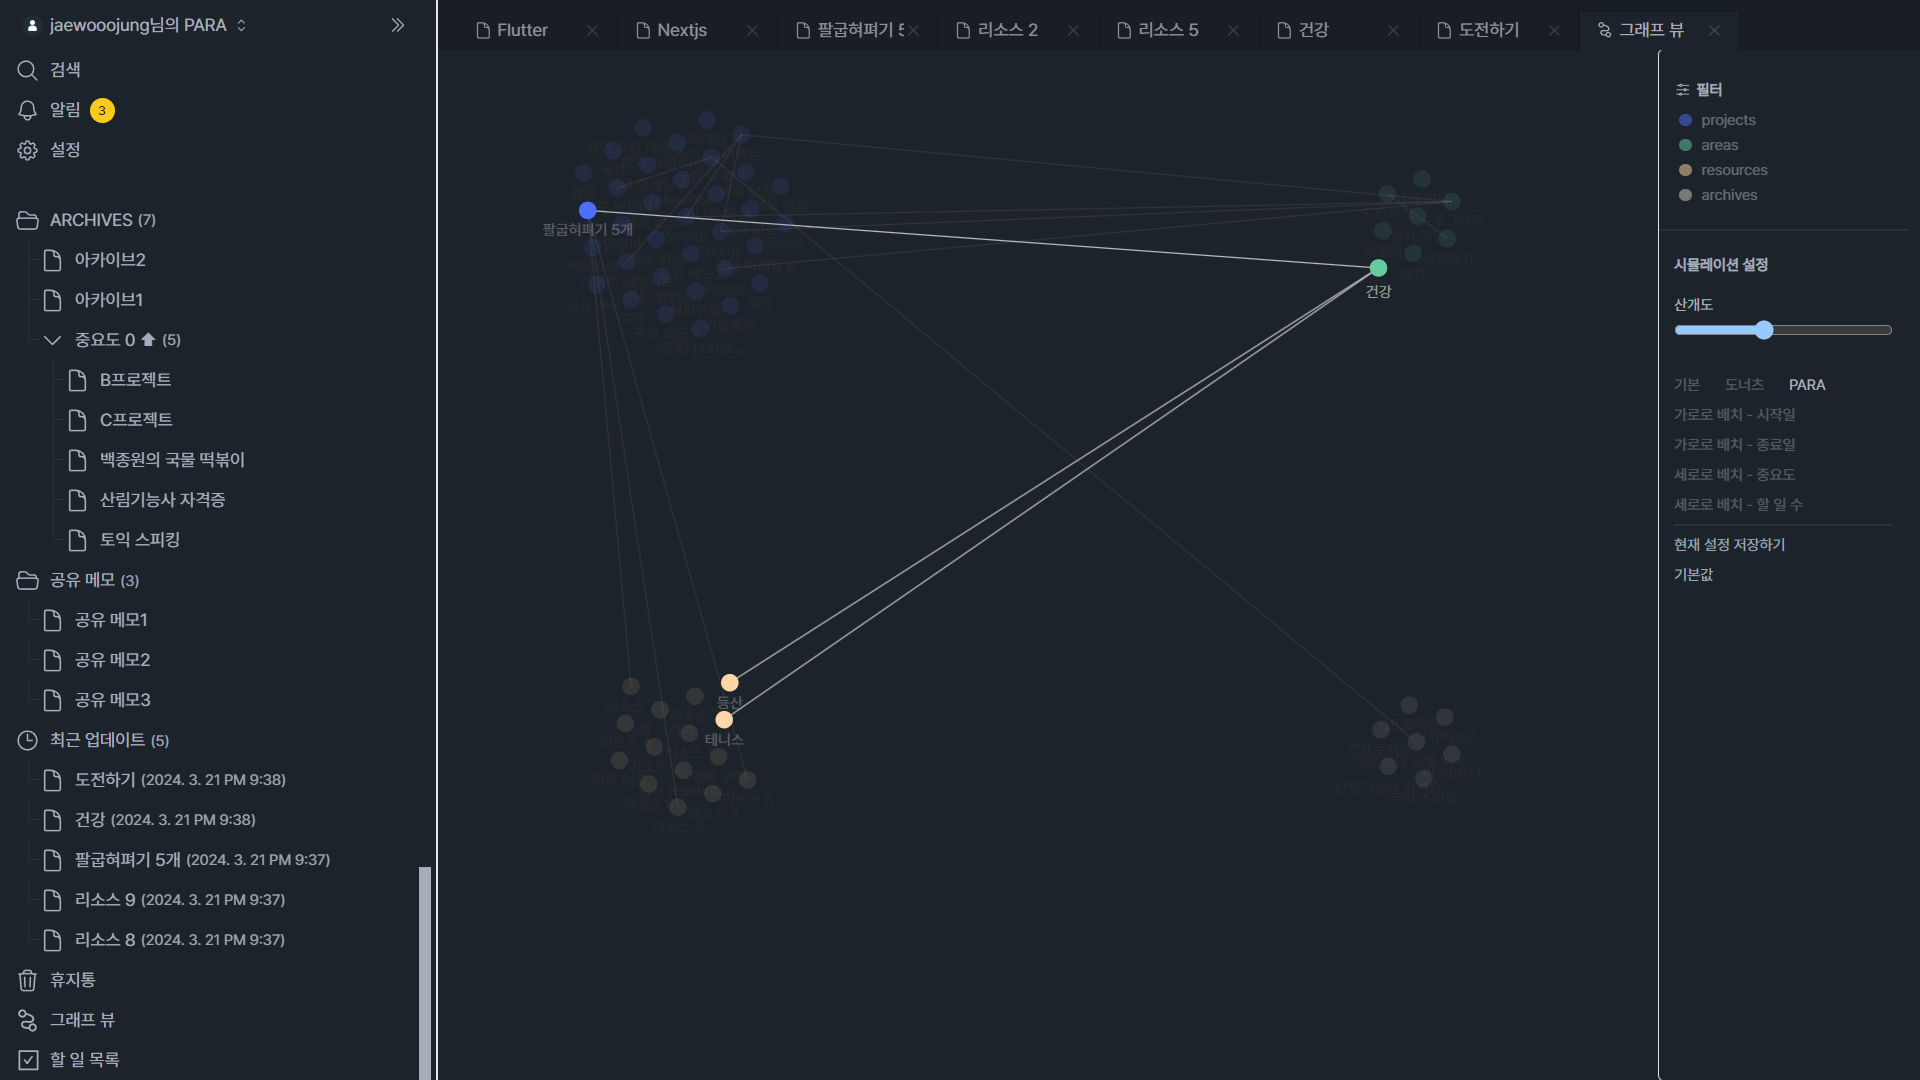The height and width of the screenshot is (1080, 1920).
Task: Collapse the ARCHIVES folder section
Action: point(27,220)
